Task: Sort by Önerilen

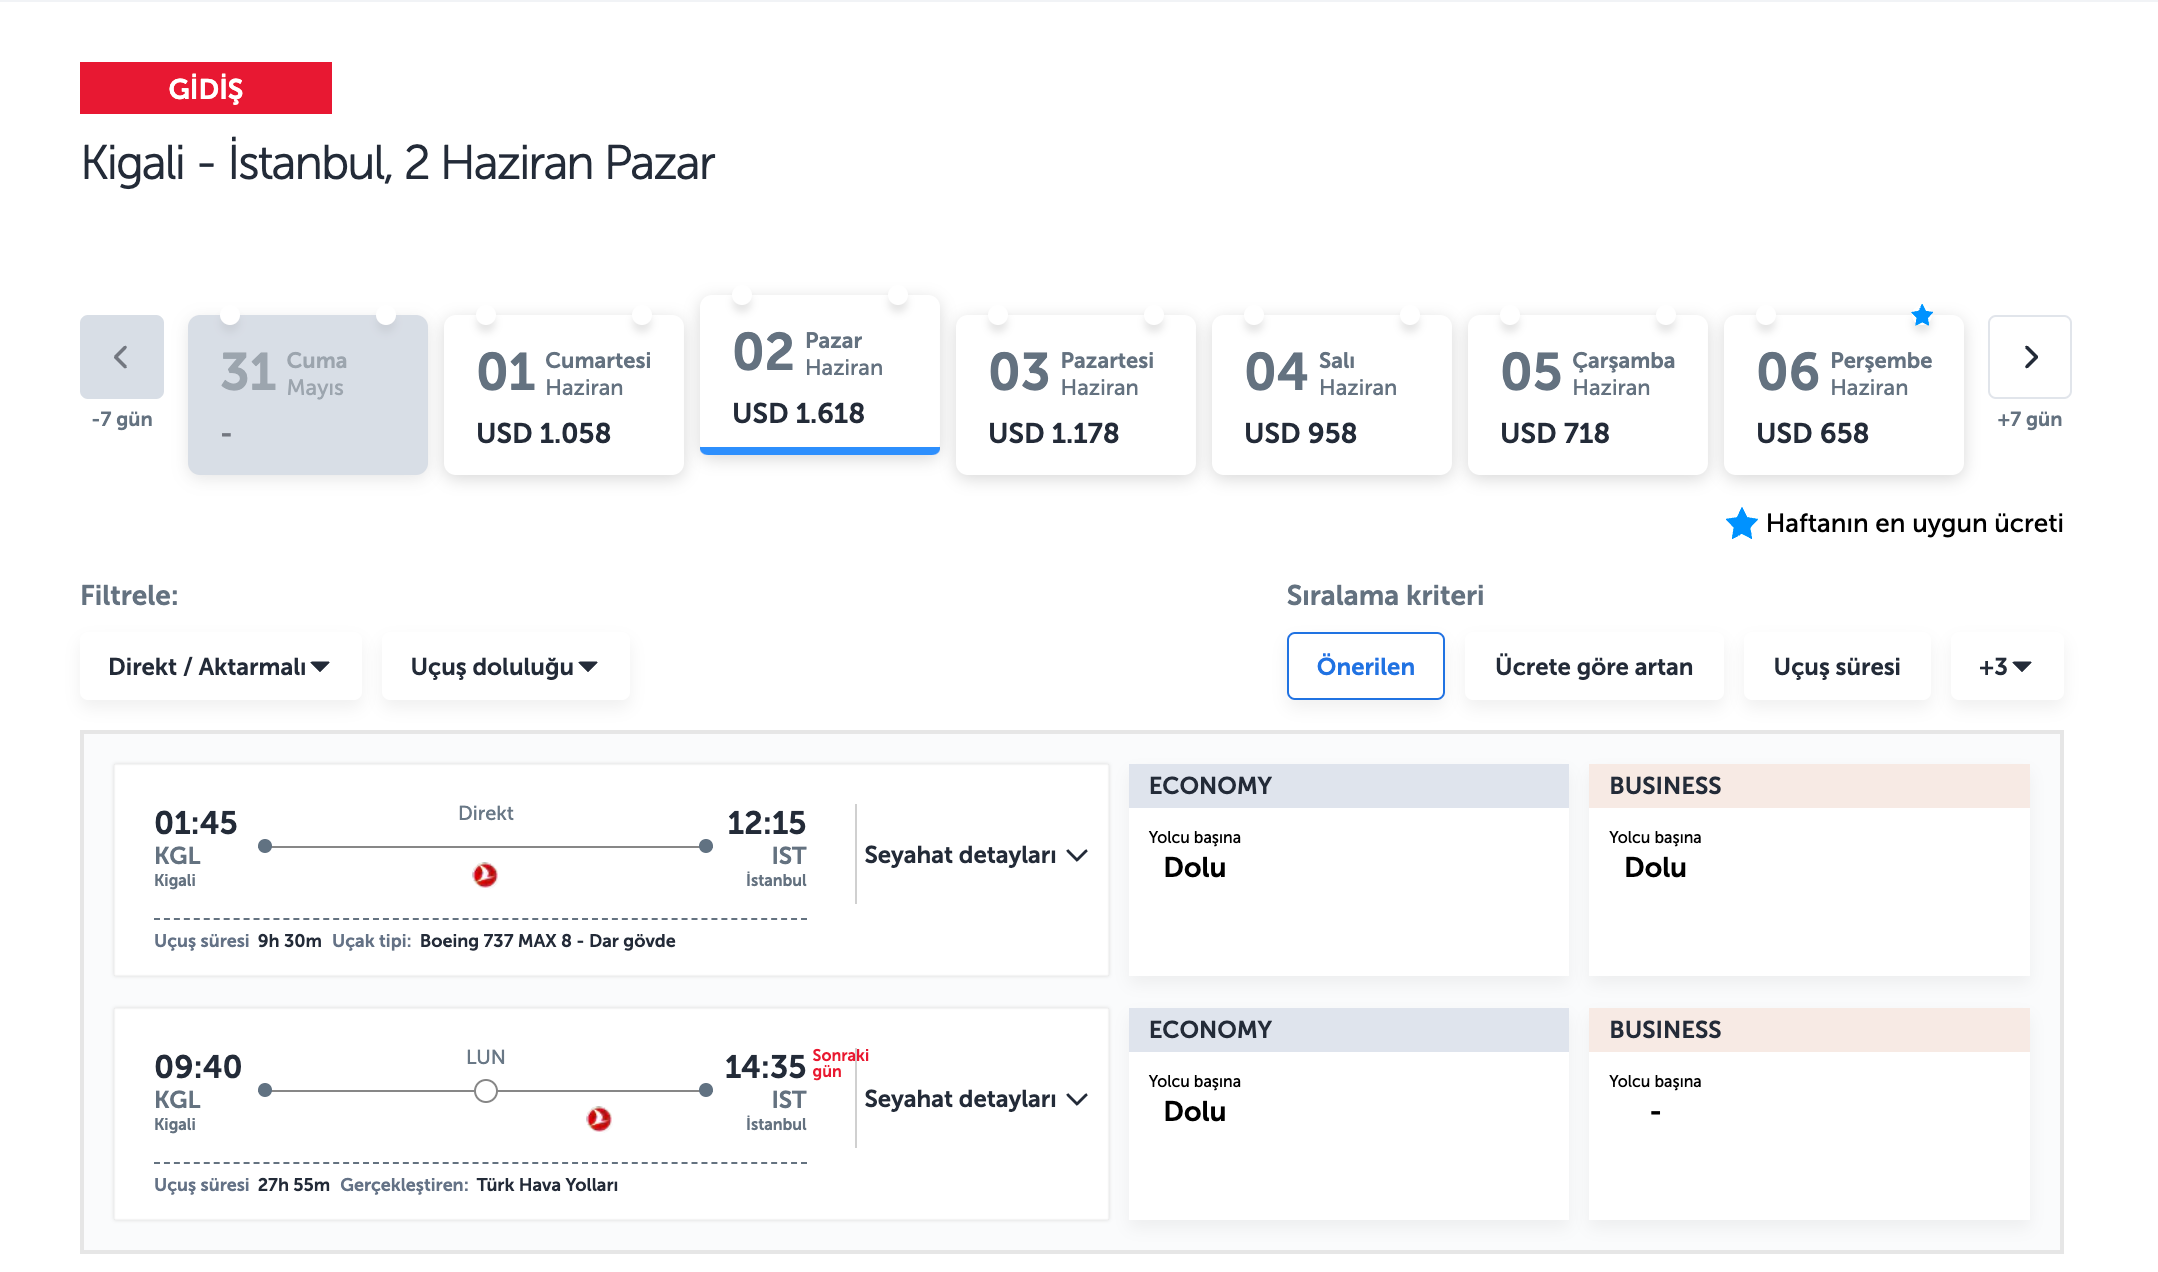Action: pos(1366,666)
